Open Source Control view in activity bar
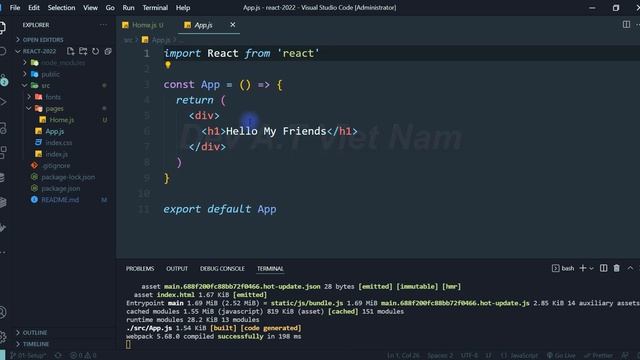The height and width of the screenshot is (360, 640). point(4,80)
